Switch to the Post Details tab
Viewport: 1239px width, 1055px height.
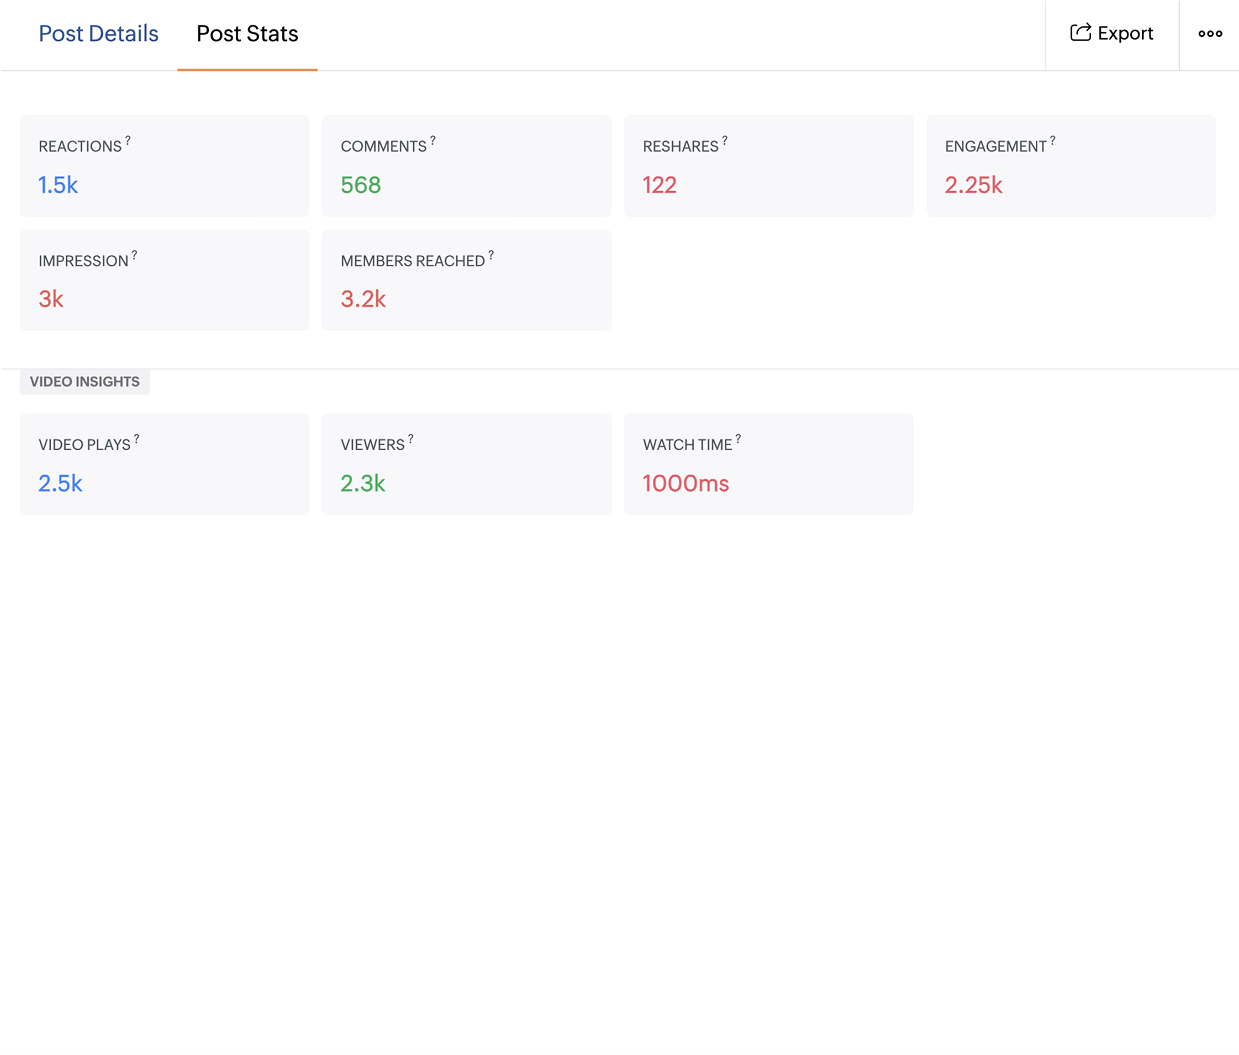click(x=98, y=34)
